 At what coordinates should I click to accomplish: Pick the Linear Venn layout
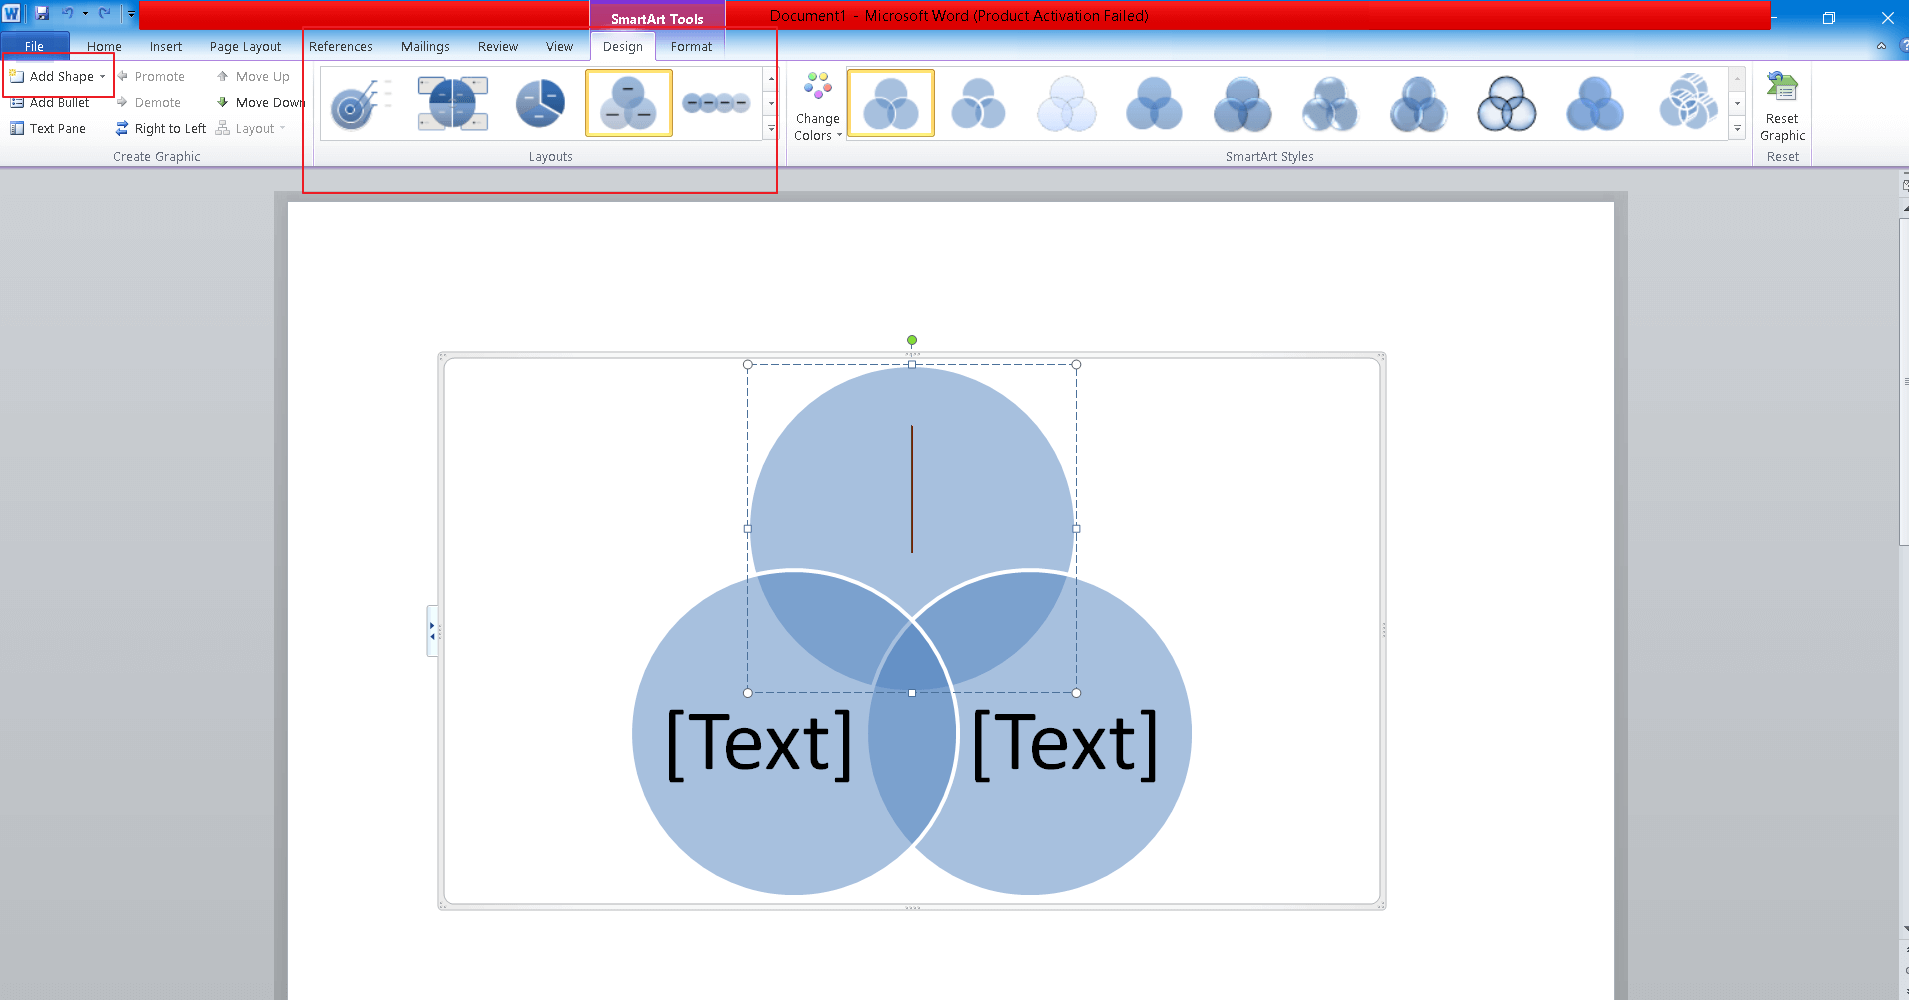pyautogui.click(x=716, y=103)
